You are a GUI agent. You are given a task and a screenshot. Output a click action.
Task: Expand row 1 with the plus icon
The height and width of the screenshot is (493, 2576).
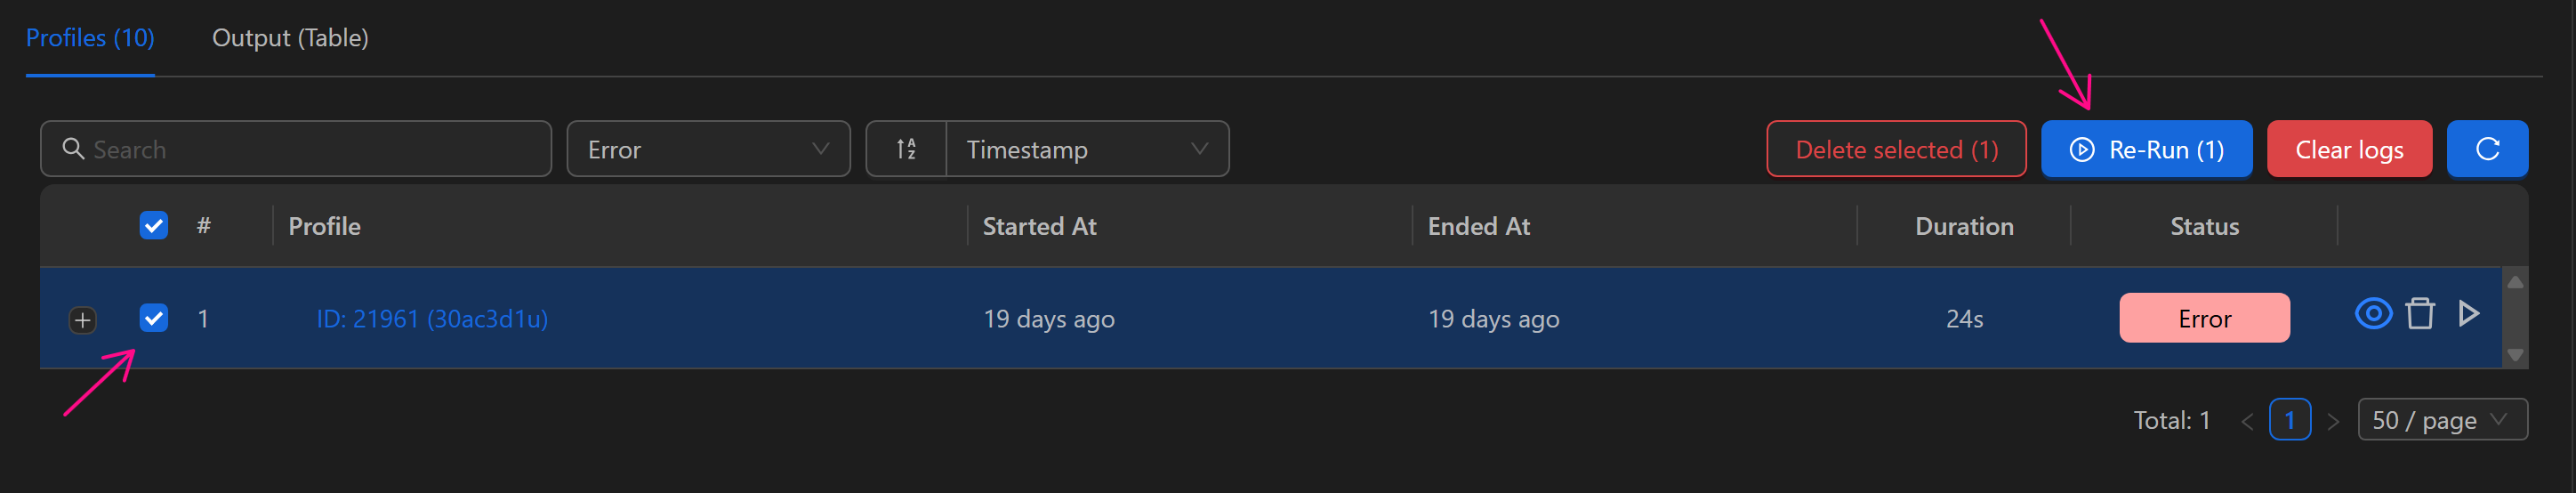click(x=83, y=321)
